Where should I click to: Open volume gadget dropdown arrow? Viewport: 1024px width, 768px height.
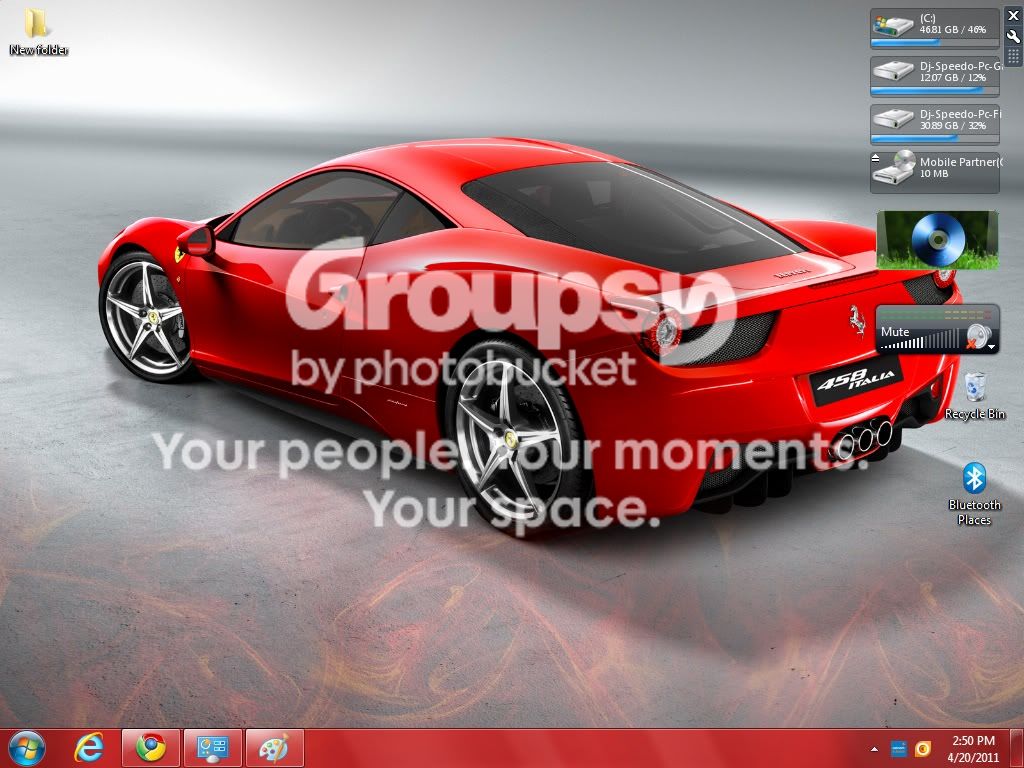pyautogui.click(x=992, y=347)
